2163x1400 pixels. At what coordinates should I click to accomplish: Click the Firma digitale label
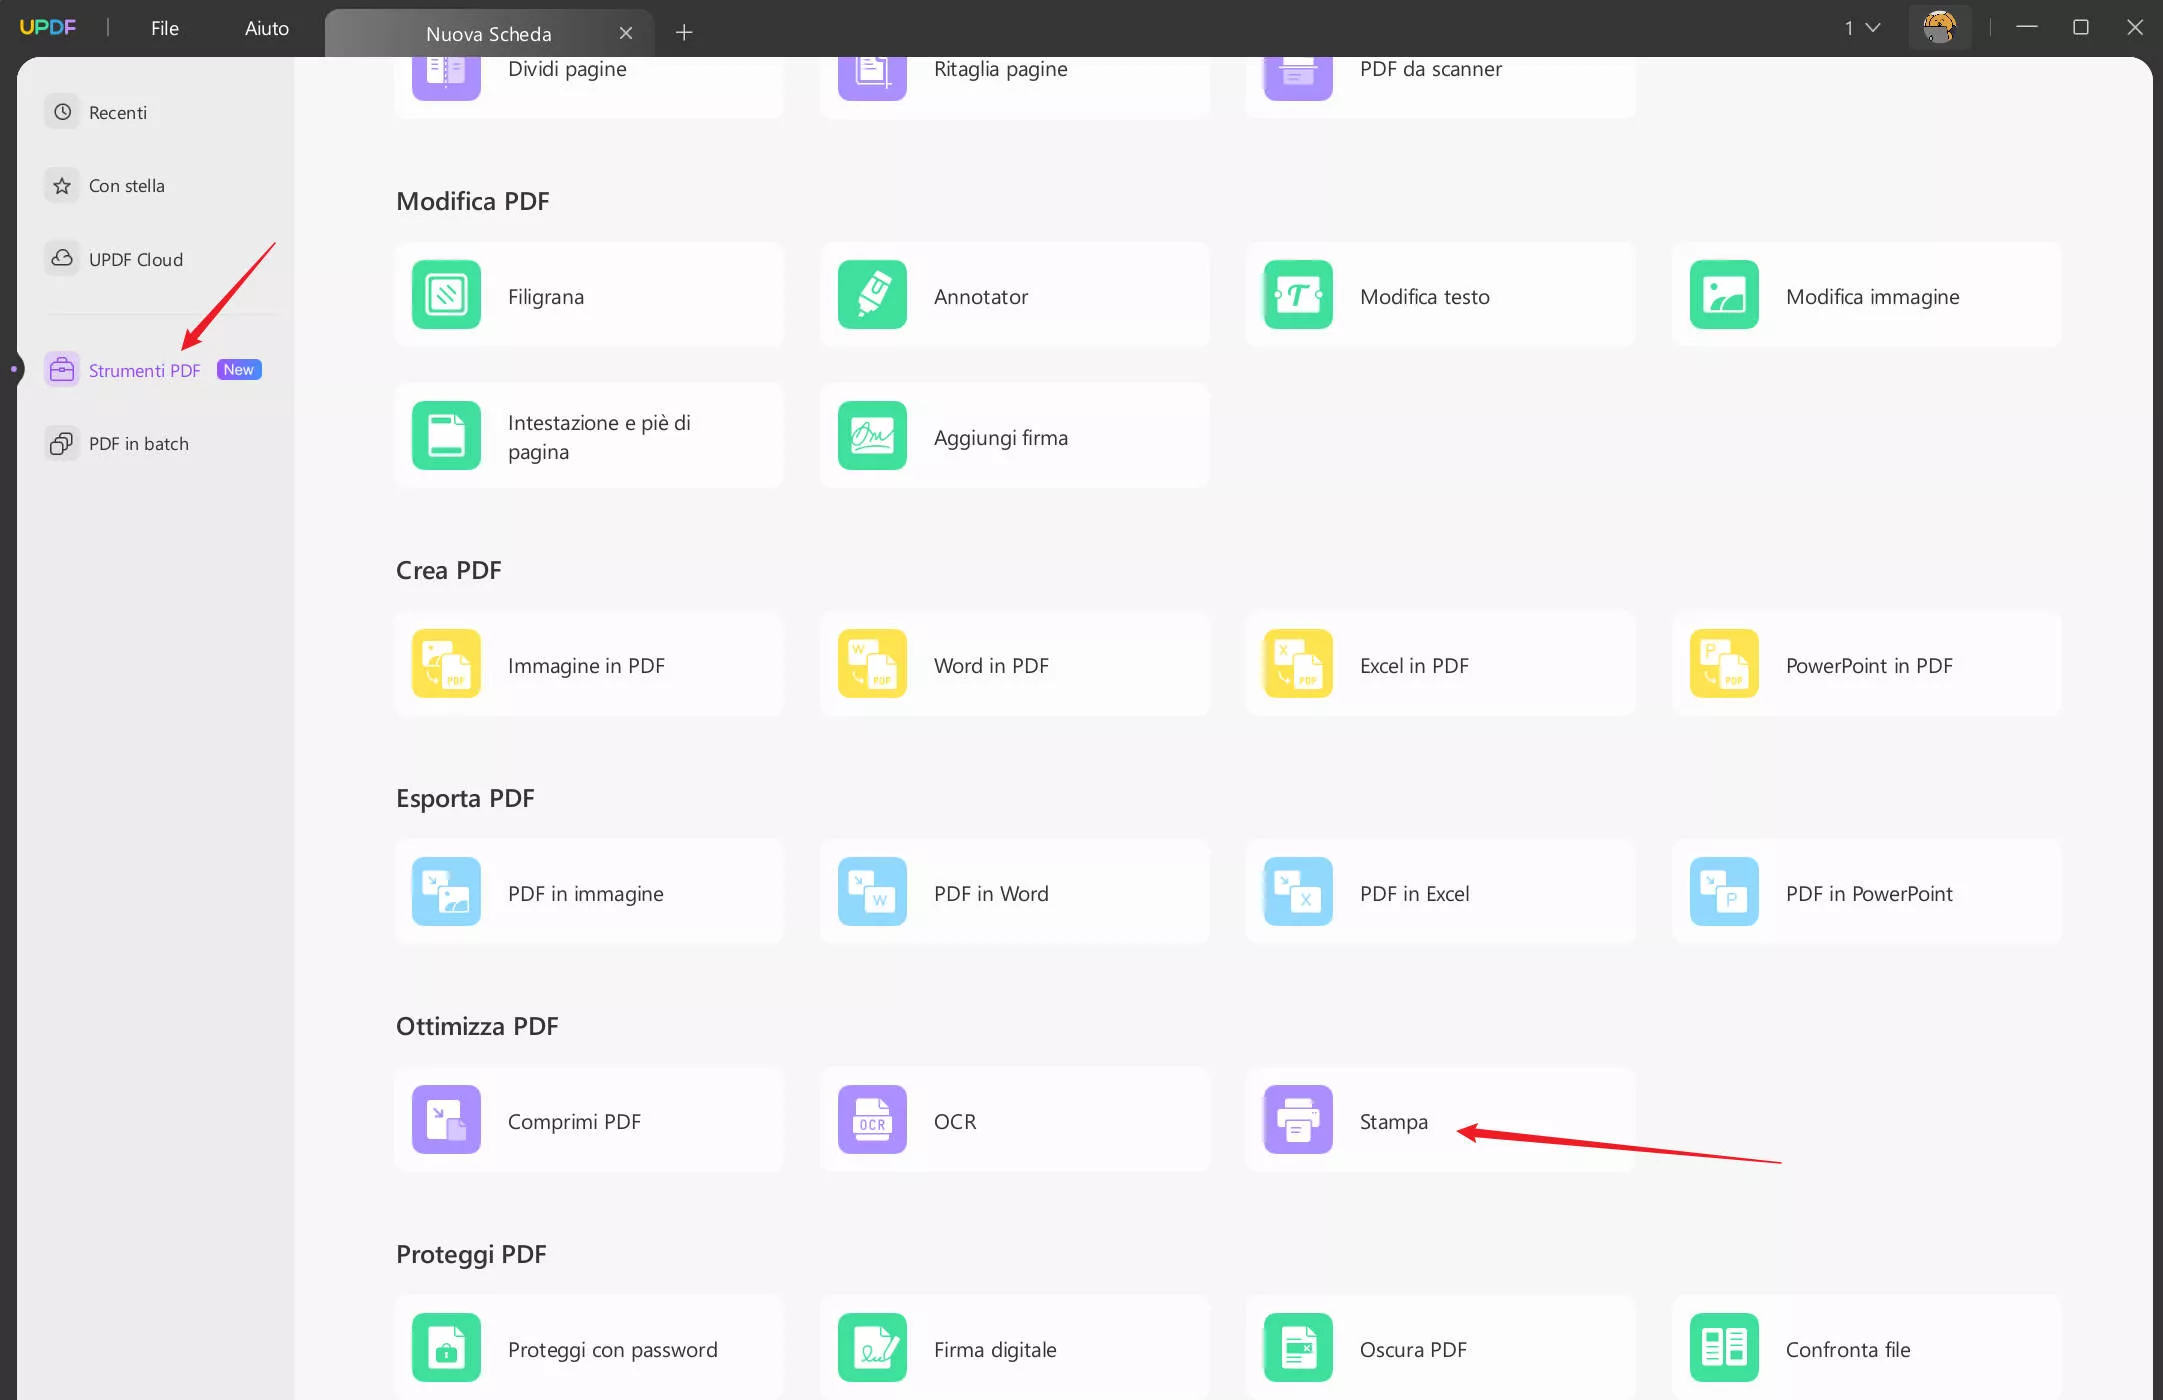coord(995,1350)
